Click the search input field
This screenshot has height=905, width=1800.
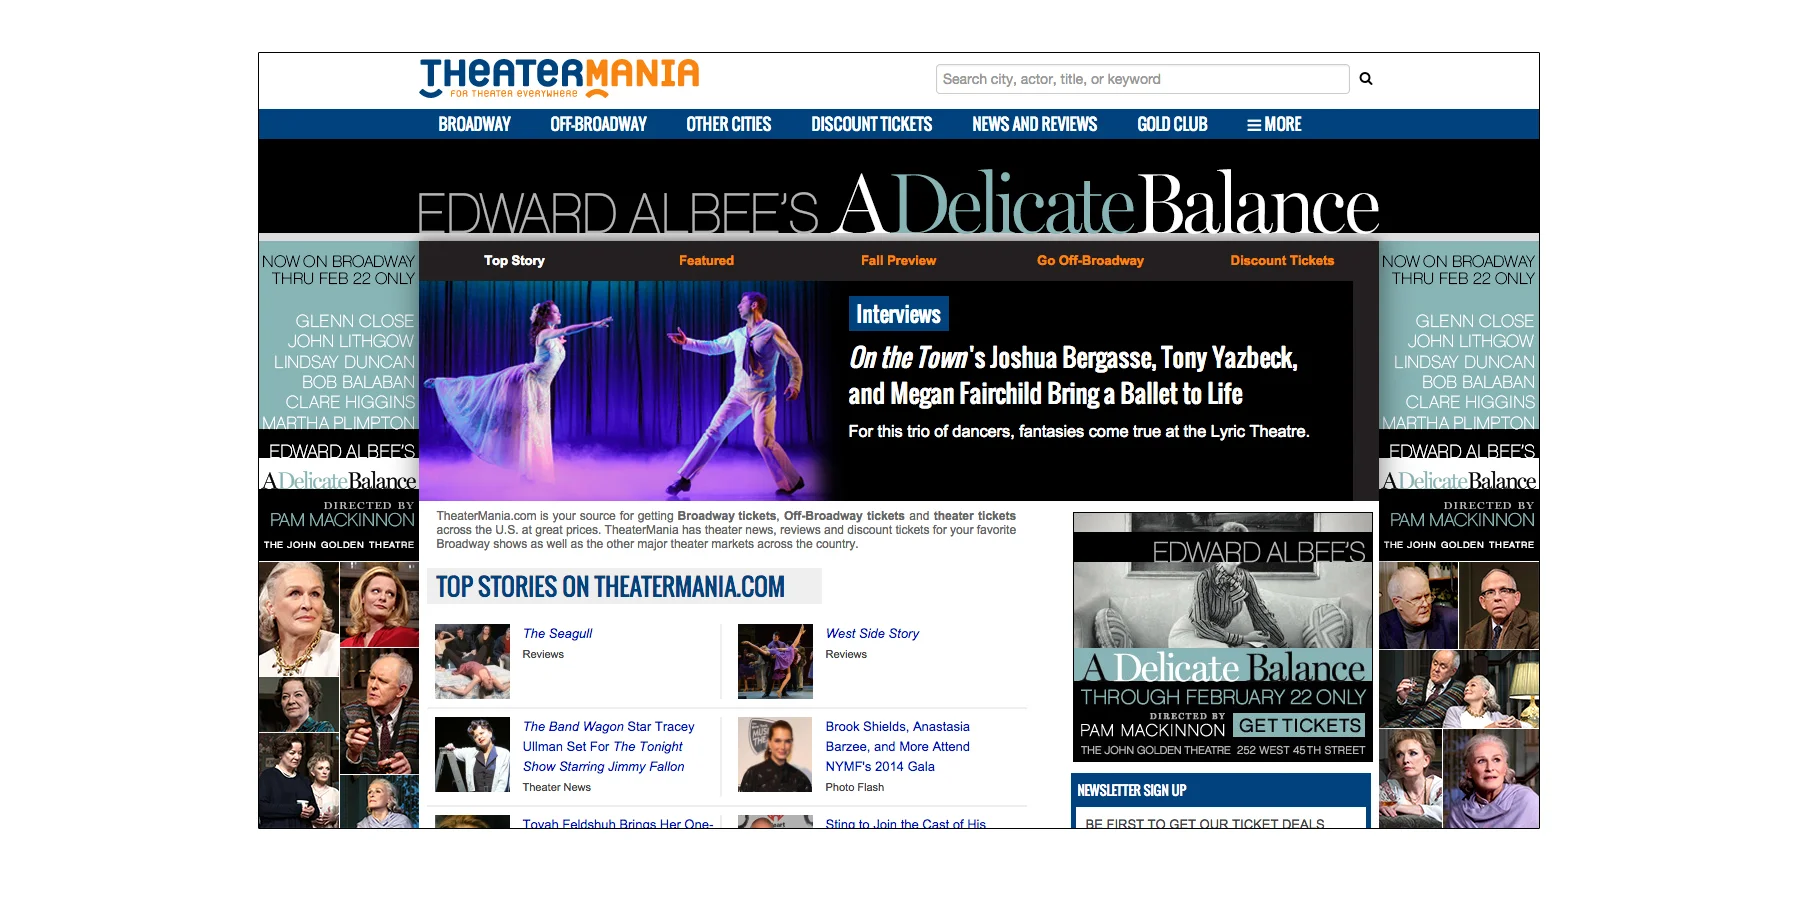point(1140,78)
